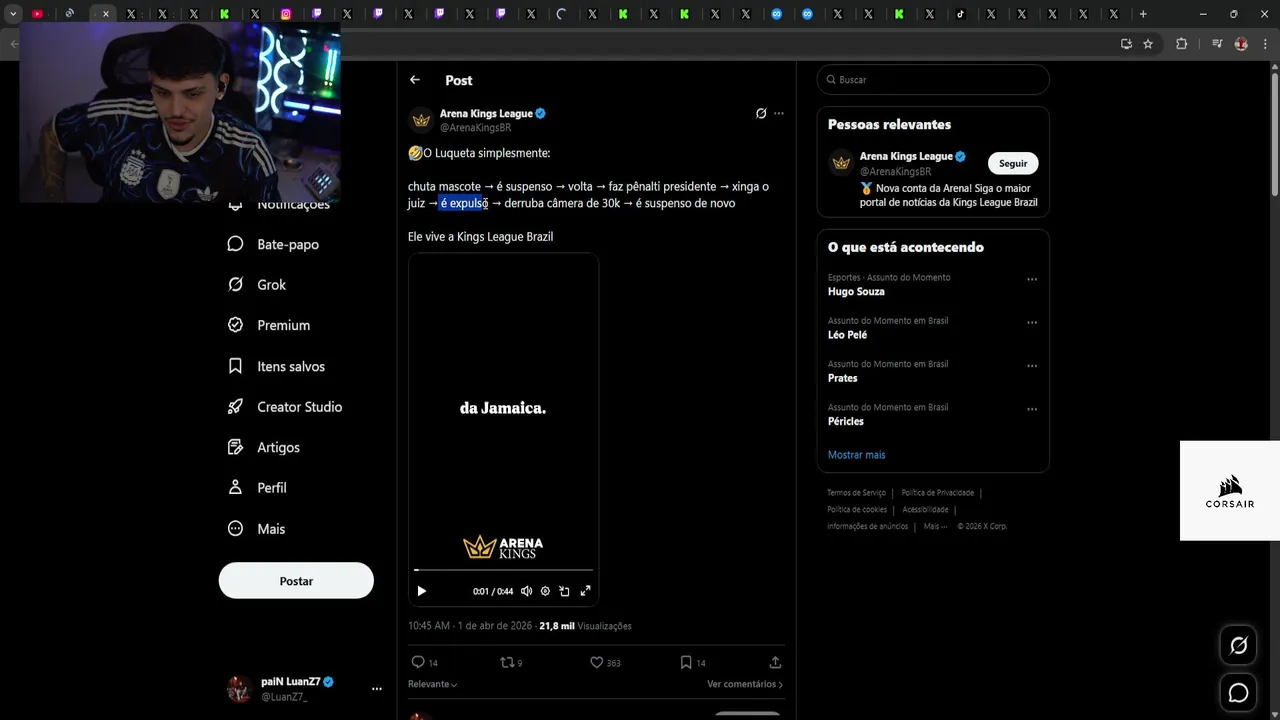This screenshot has width=1280, height=720.
Task: Open Chrome extensions puzzle icon
Action: (x=1181, y=44)
